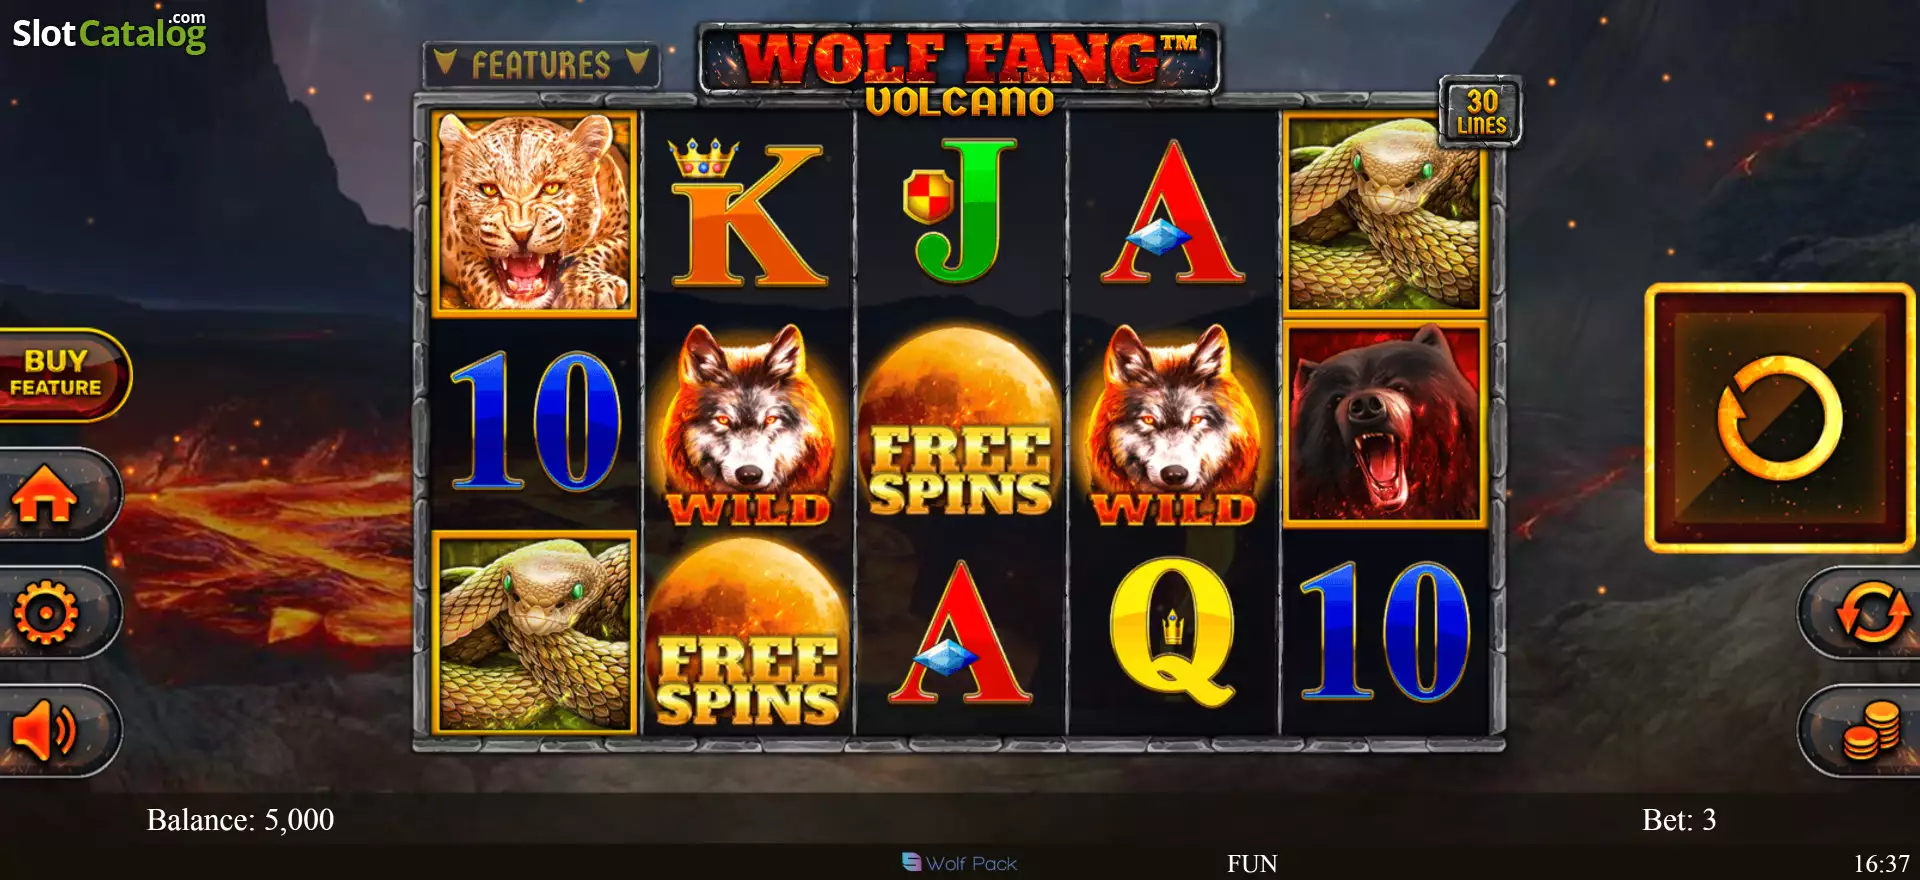Open the SlotCatalog.com logo link
The image size is (1920, 880).
[109, 32]
